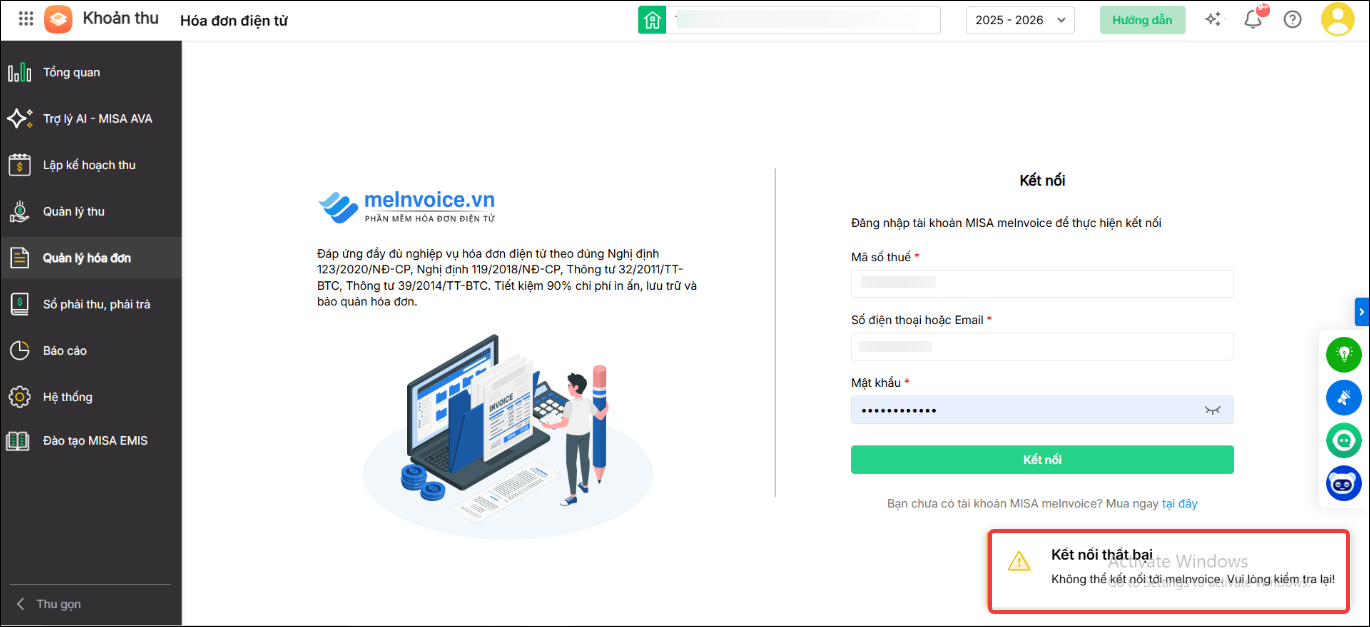Click the Đào tạo MISA EMIS book icon
The height and width of the screenshot is (627, 1370).
click(x=19, y=441)
